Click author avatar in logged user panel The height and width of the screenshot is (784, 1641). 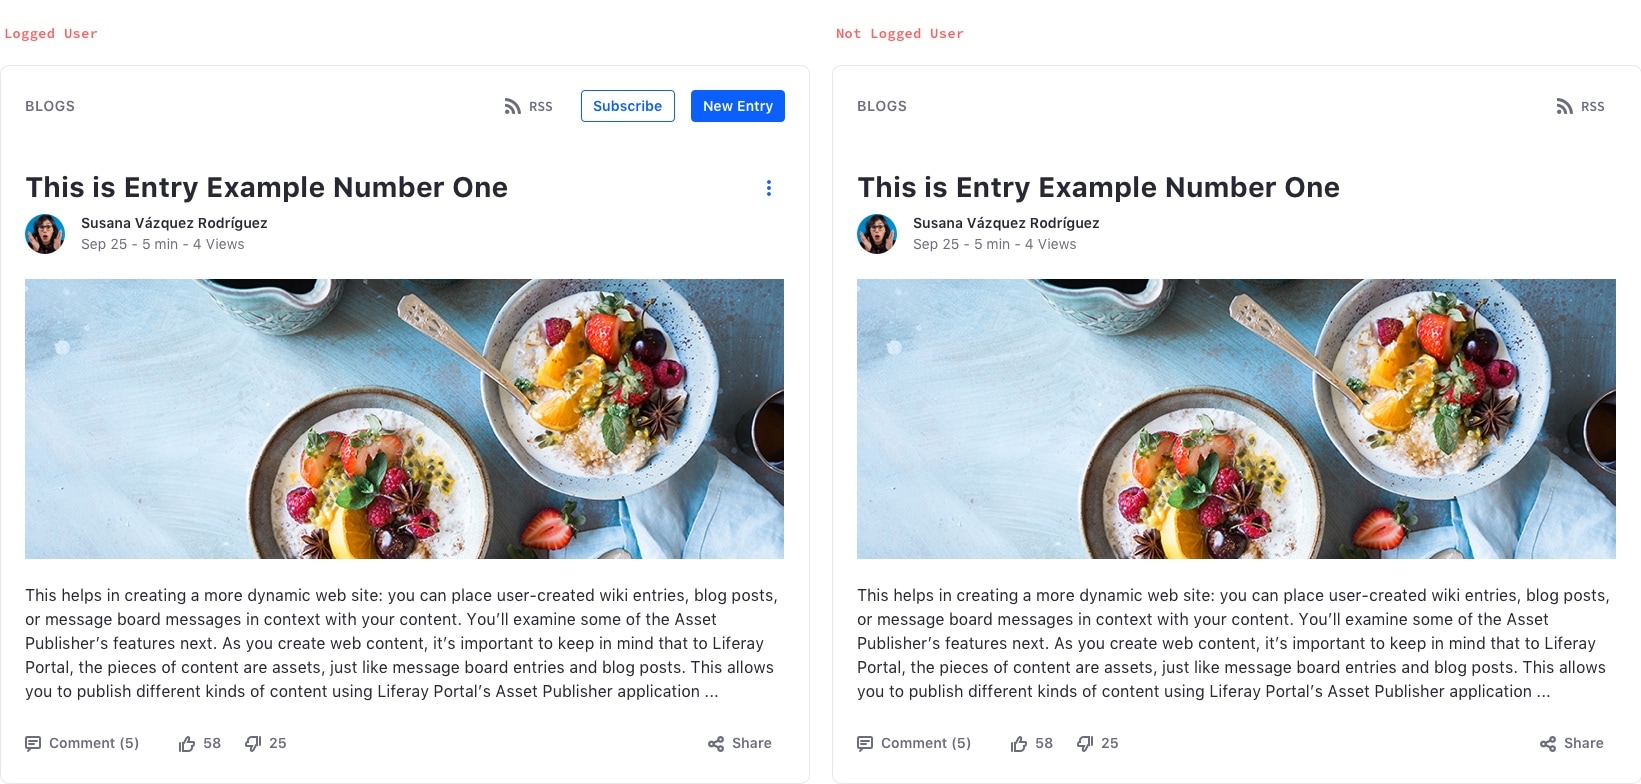pyautogui.click(x=45, y=234)
